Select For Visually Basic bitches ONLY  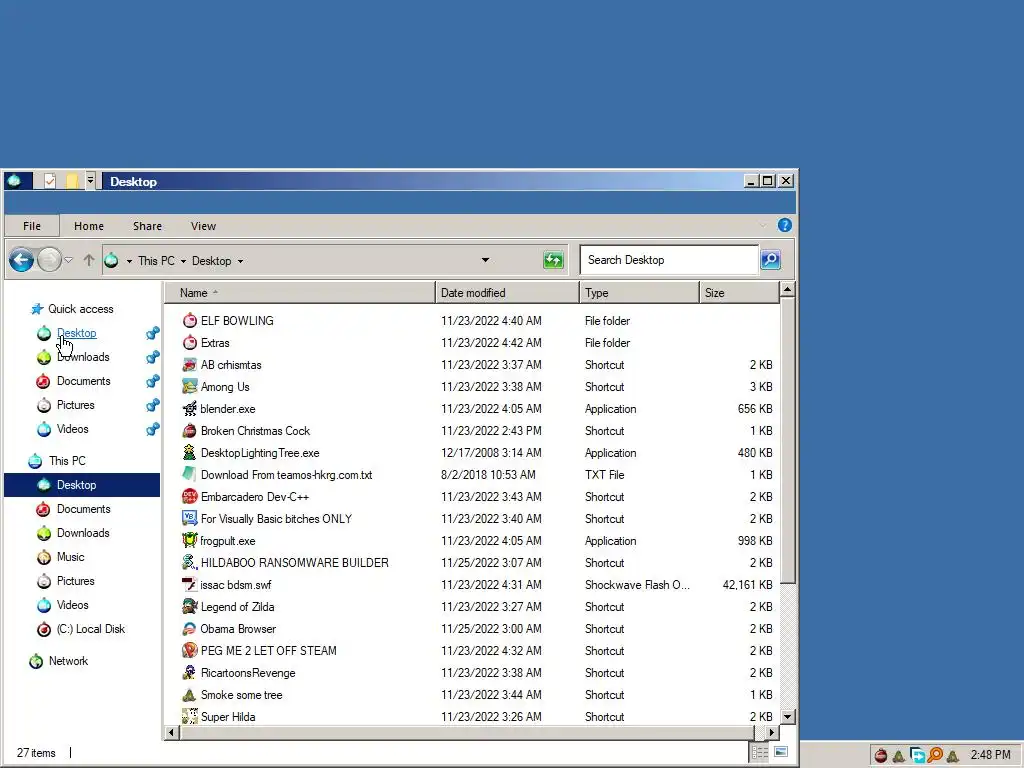[276, 519]
